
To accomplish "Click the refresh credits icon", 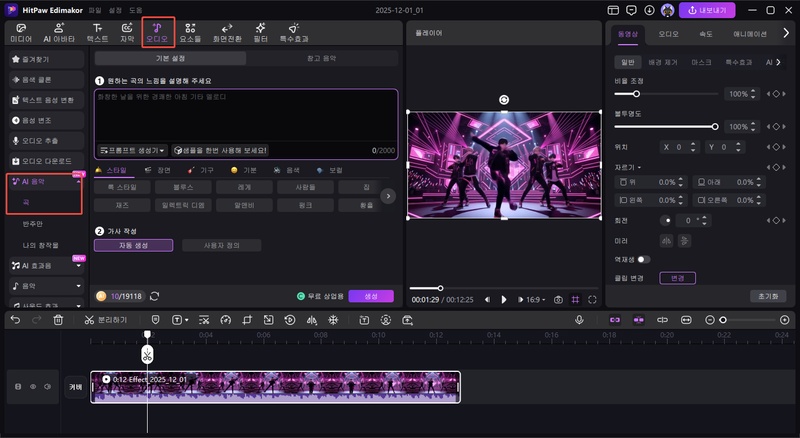I will (154, 296).
